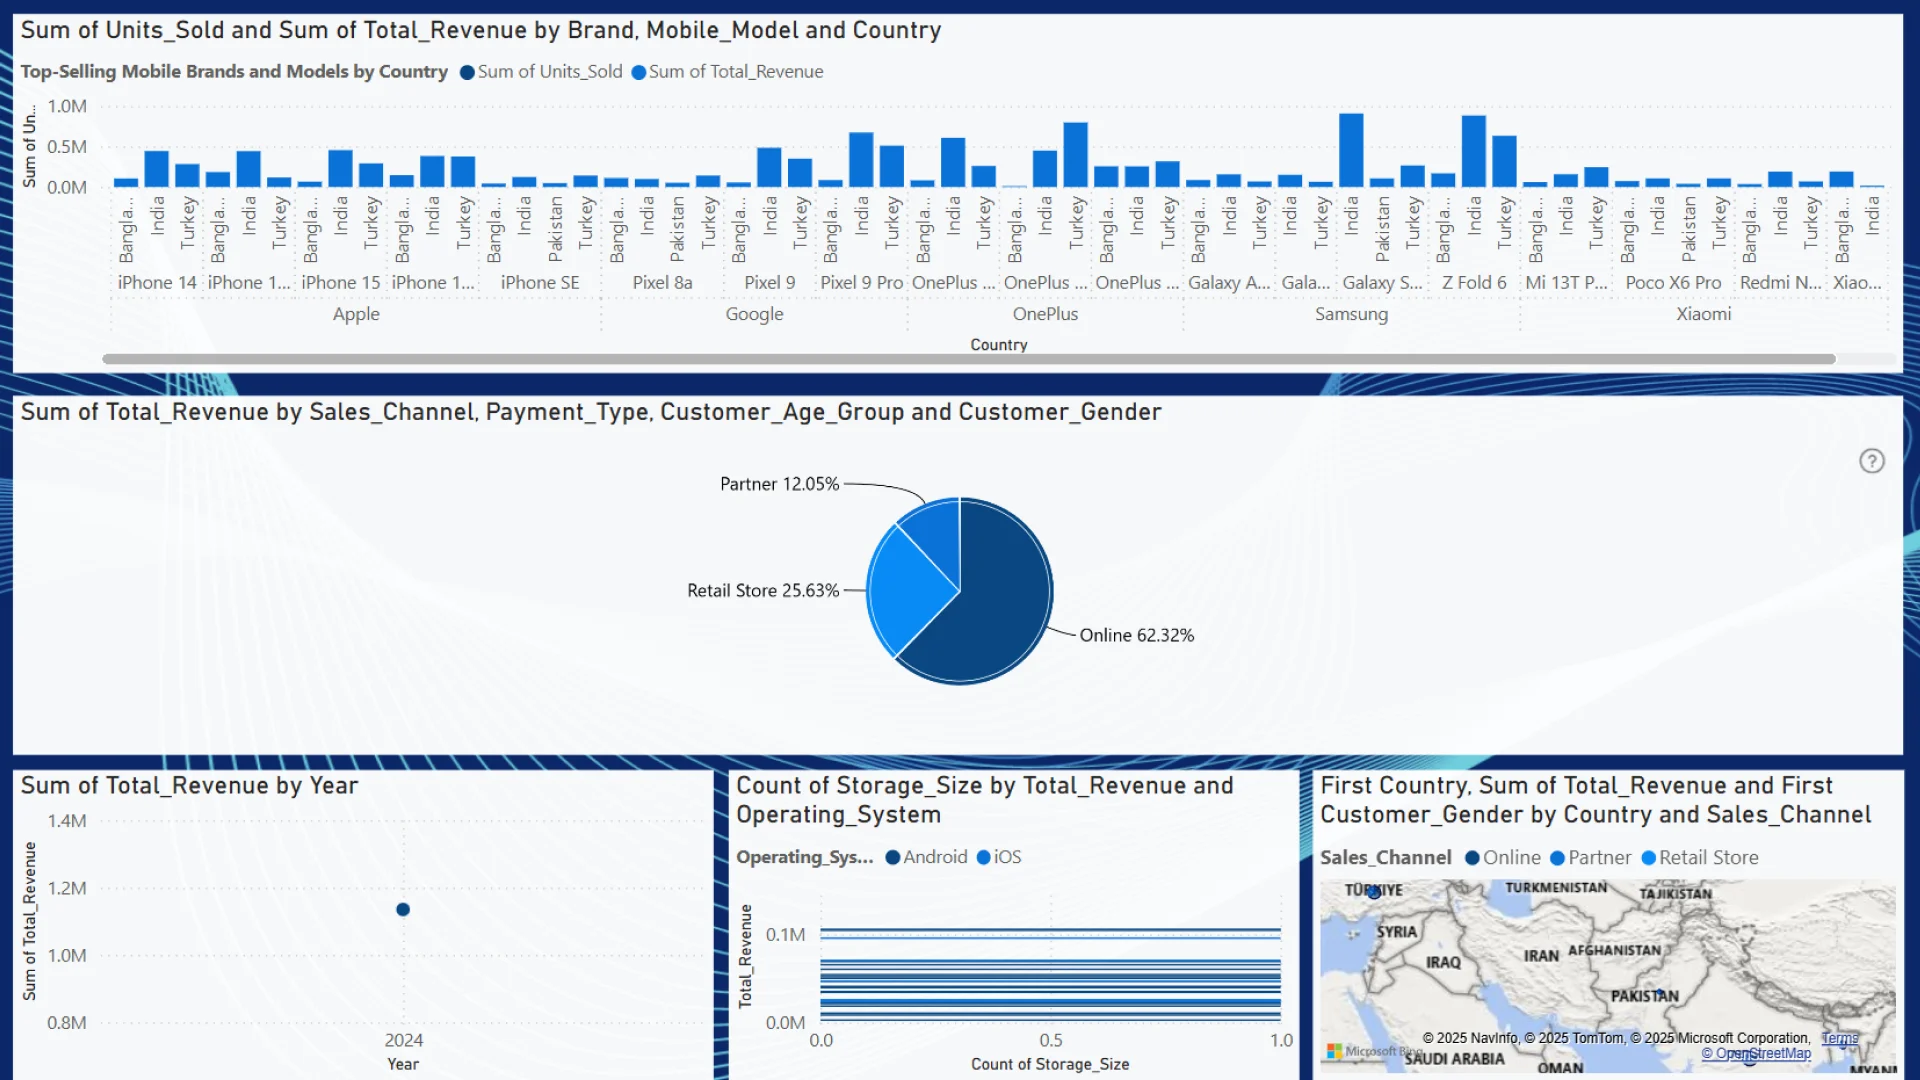Click the 2024 revenue data point
This screenshot has height=1080, width=1920.
(403, 909)
